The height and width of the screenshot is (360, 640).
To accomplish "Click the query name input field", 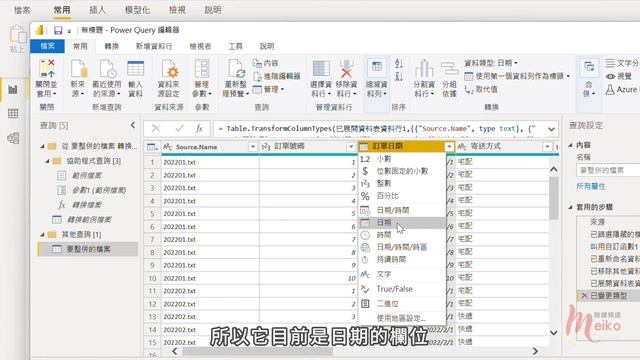I will coord(608,170).
